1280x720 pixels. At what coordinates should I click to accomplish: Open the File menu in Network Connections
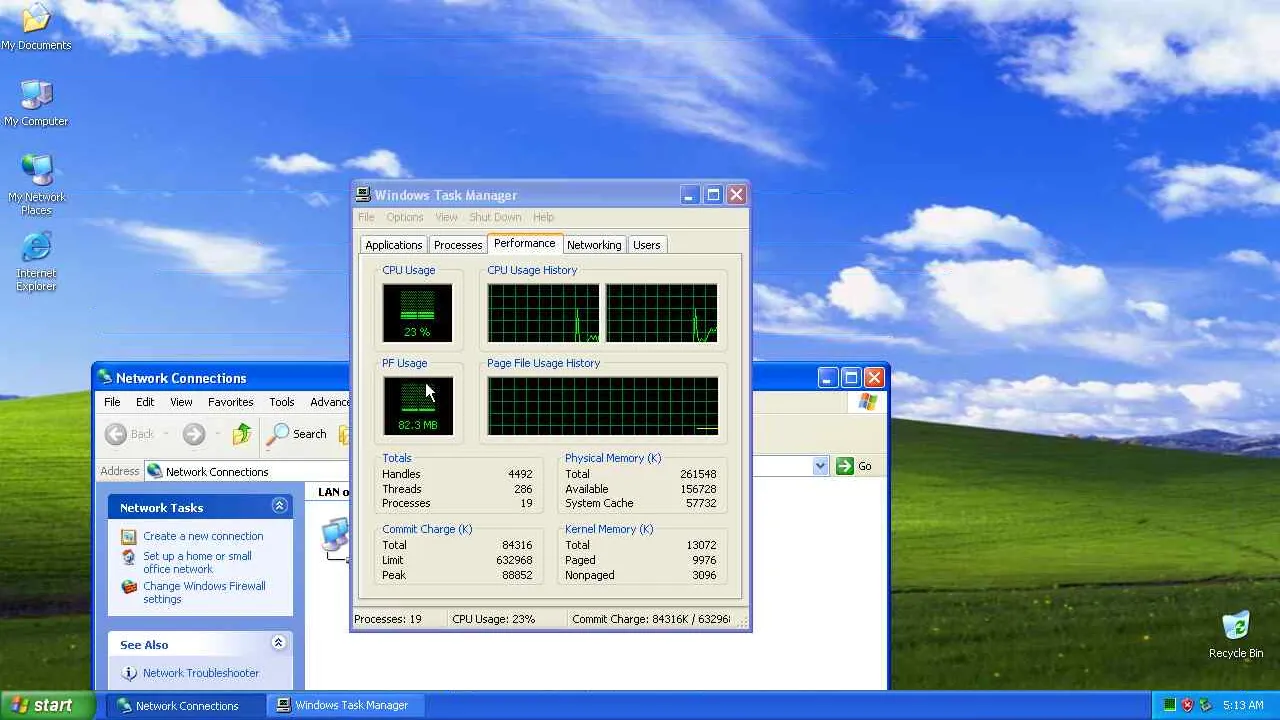(112, 402)
